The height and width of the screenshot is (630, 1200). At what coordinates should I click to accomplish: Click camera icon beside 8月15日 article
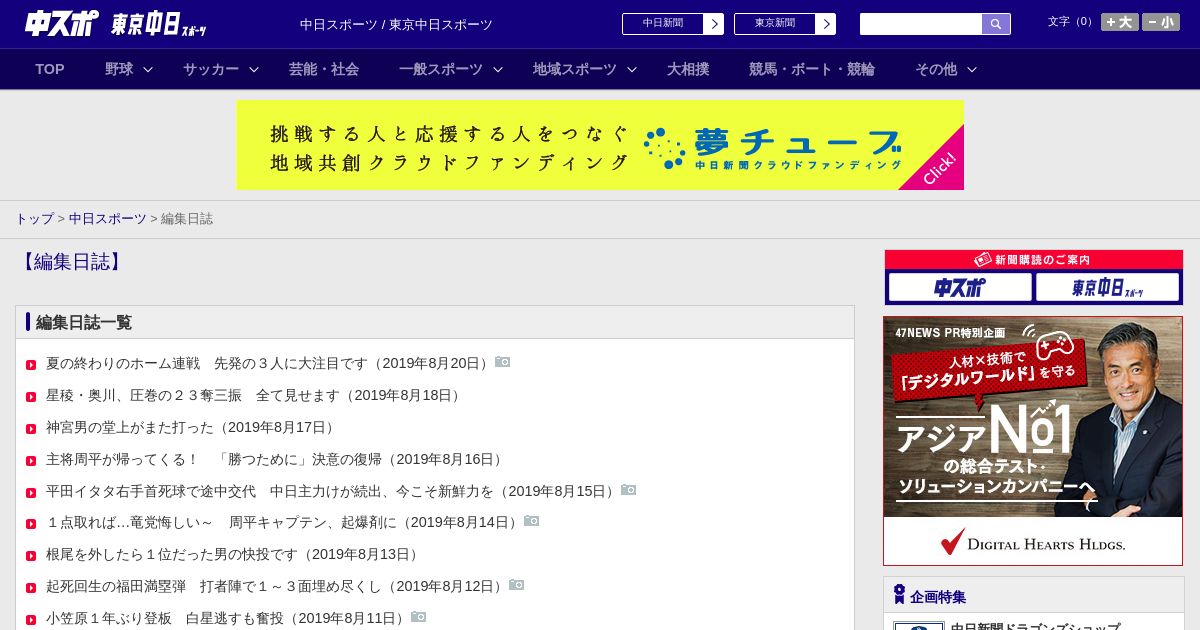coord(629,490)
